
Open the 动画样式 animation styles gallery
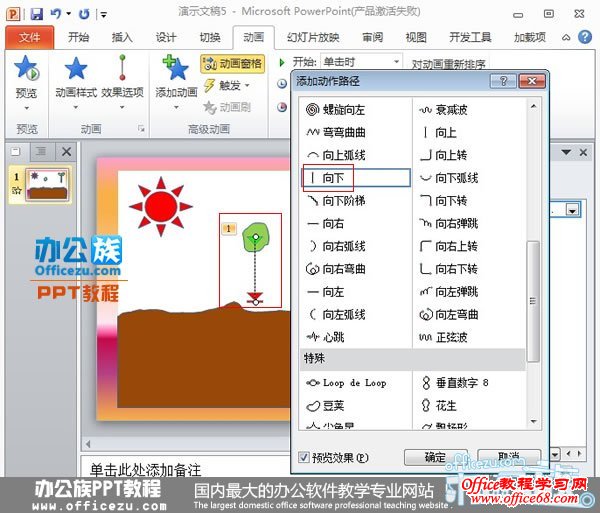(x=76, y=81)
